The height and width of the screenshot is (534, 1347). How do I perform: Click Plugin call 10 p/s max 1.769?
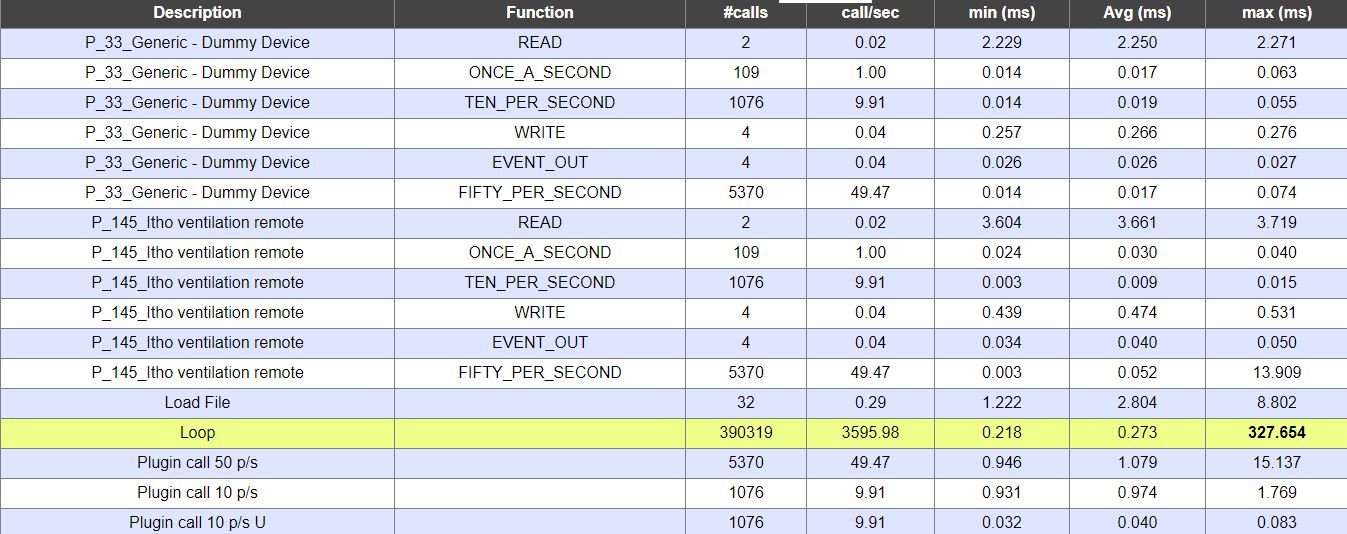pyautogui.click(x=1276, y=493)
